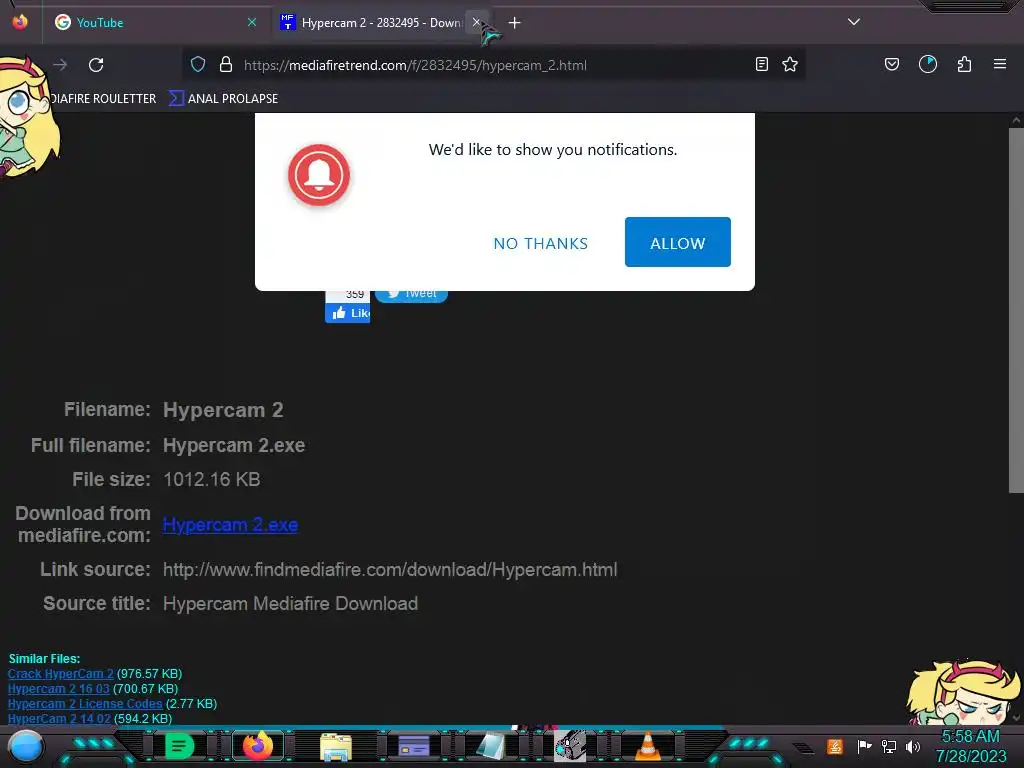Select the Hypercam 2 - 2832495 tab
The image size is (1024, 768).
click(x=382, y=23)
